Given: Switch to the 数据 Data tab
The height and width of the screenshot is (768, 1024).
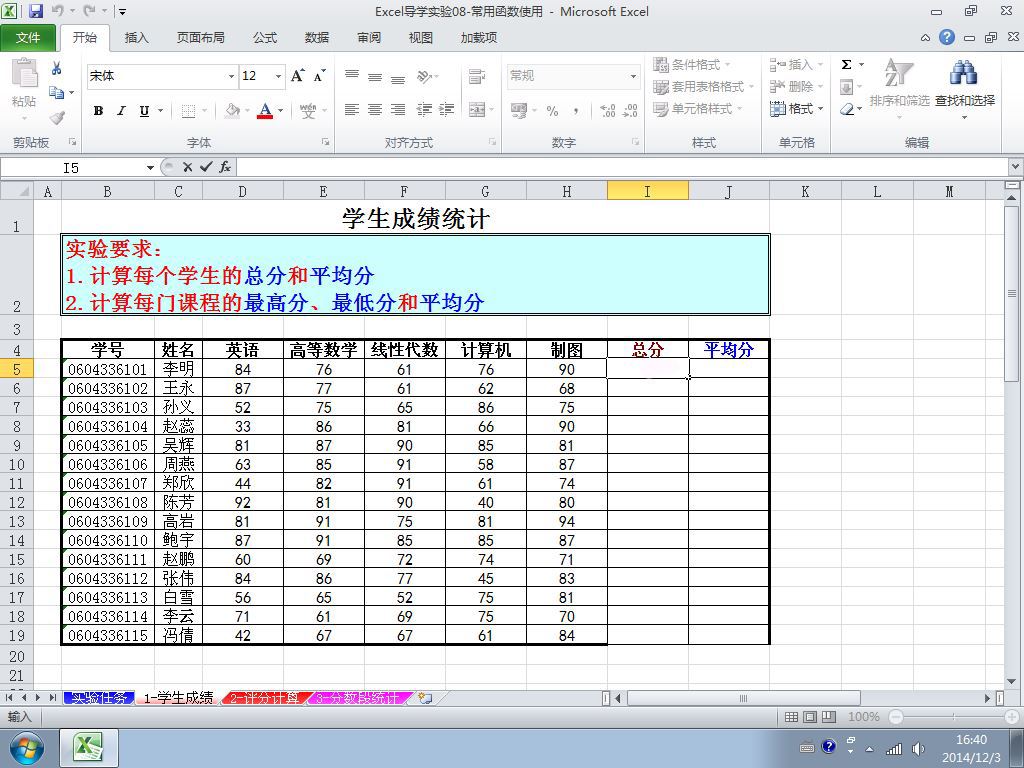Looking at the screenshot, I should click(317, 38).
